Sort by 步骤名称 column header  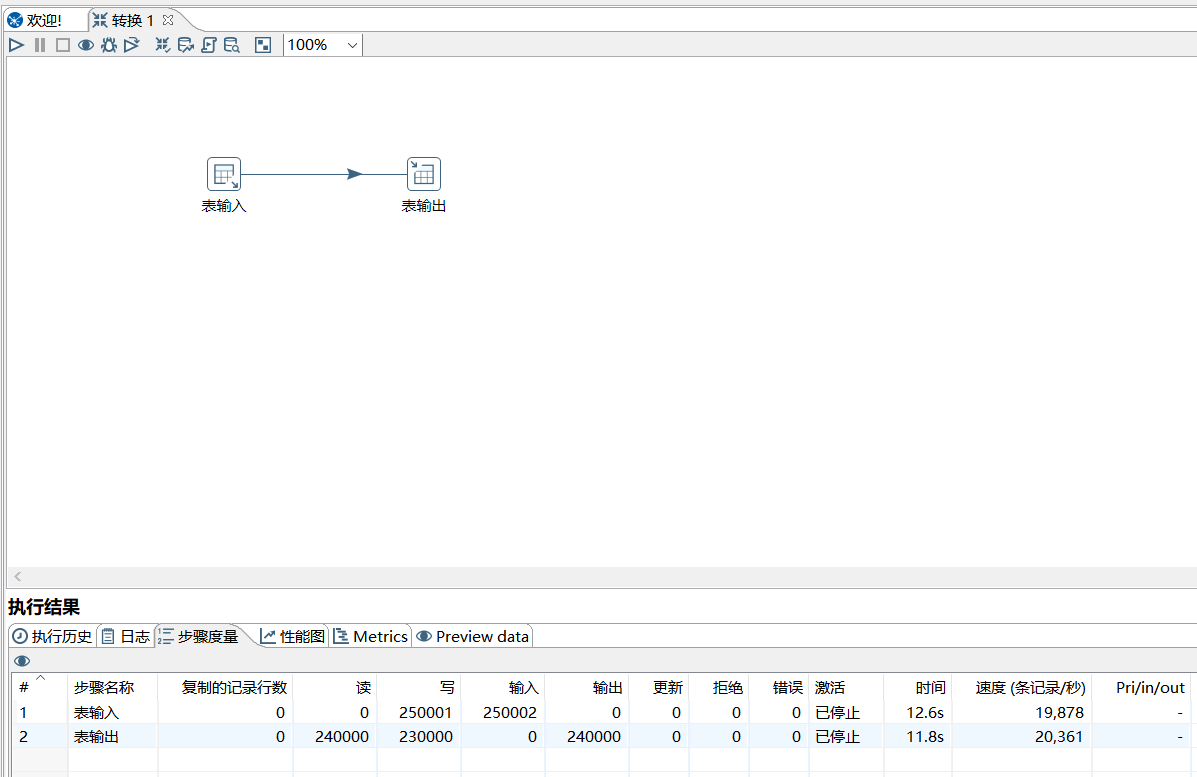click(x=112, y=688)
